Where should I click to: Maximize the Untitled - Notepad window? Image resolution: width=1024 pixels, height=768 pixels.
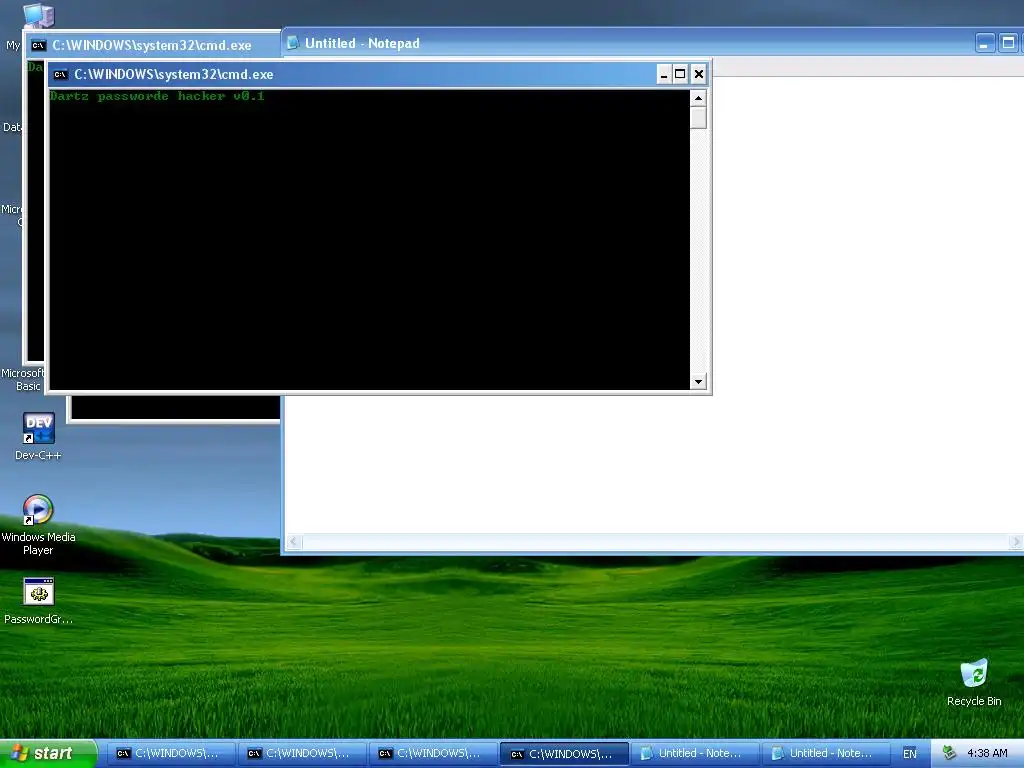point(1008,44)
